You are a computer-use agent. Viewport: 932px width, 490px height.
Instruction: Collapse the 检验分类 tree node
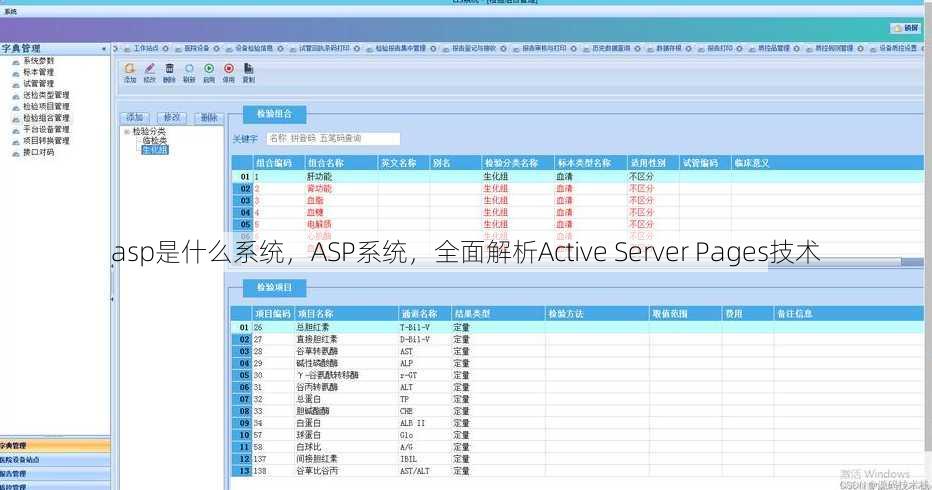coord(127,131)
